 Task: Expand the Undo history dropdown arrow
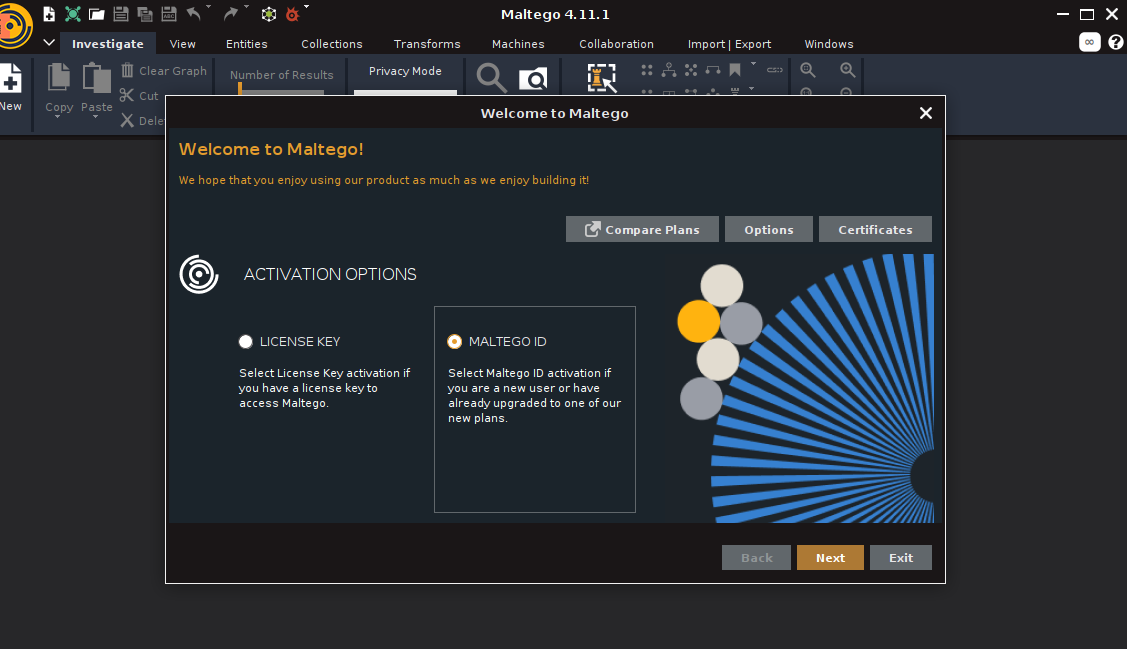208,7
